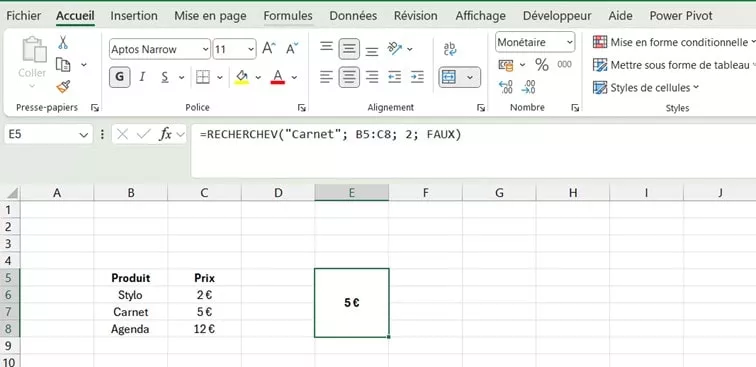Apply the red font color A
Screen dimensions: 756x367
(x=278, y=77)
